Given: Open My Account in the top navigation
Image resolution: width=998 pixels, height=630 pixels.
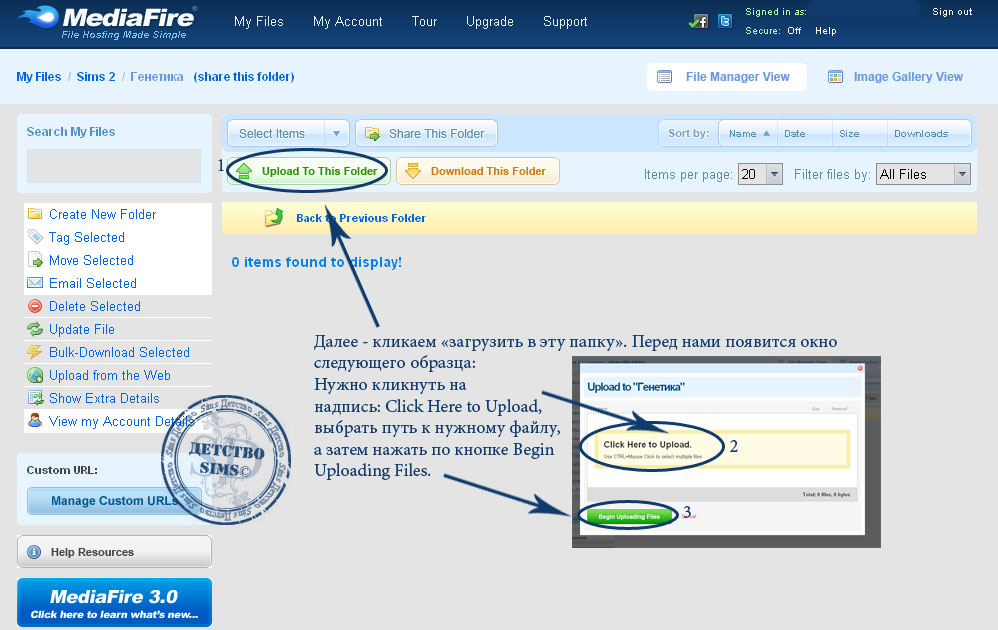Looking at the screenshot, I should (348, 22).
